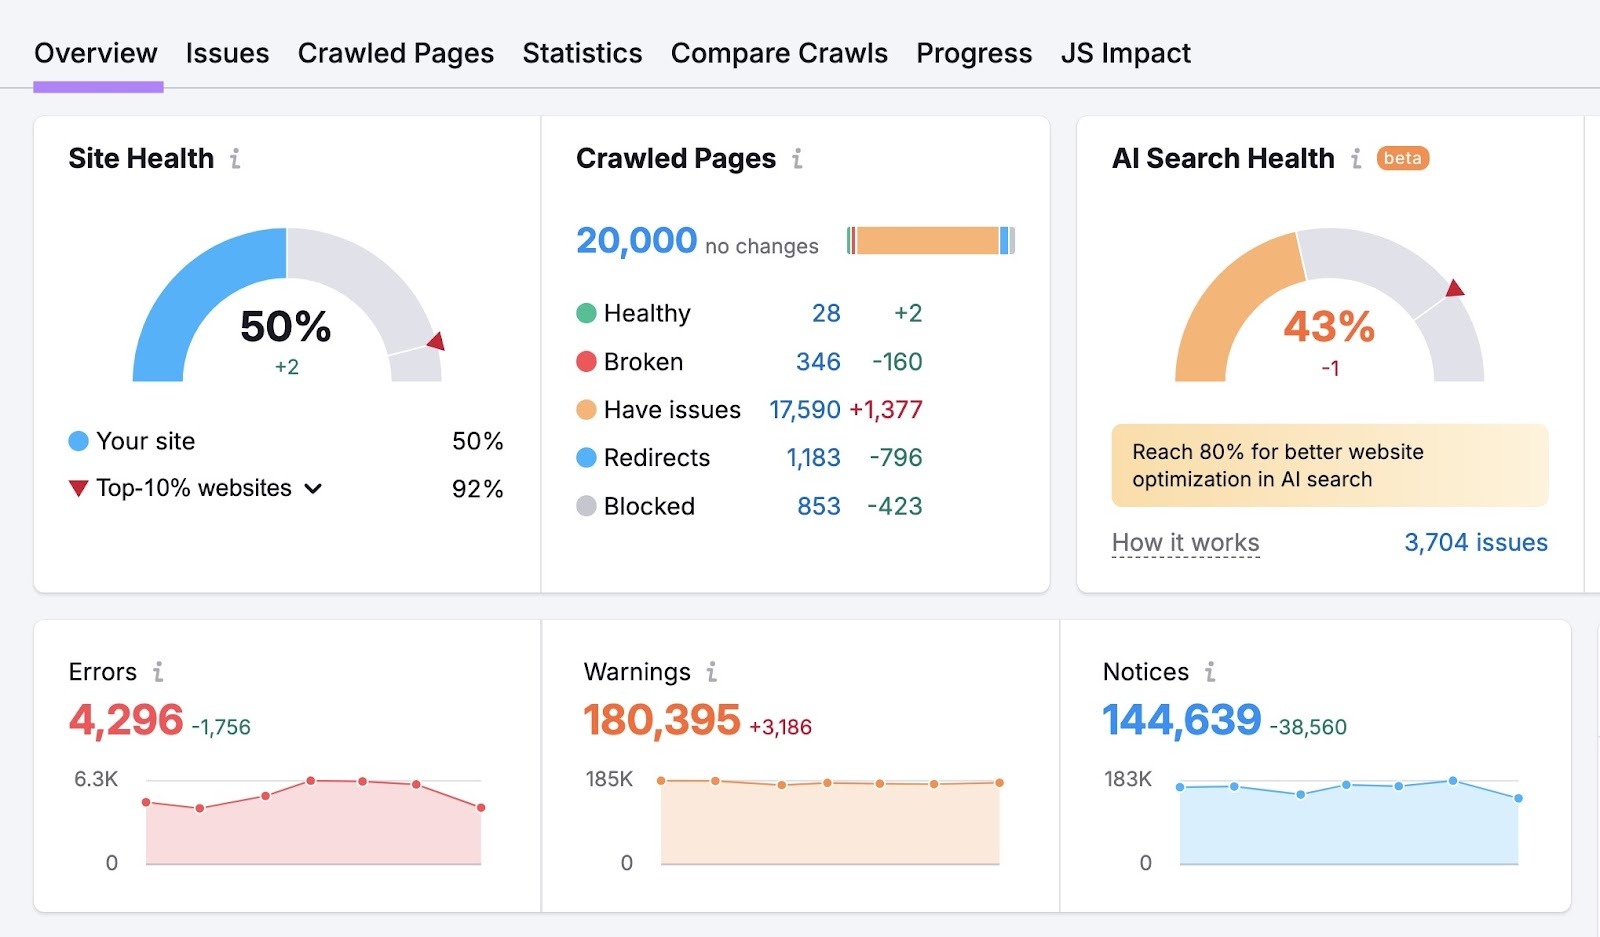
Task: Click the Errors info icon
Action: [x=159, y=672]
